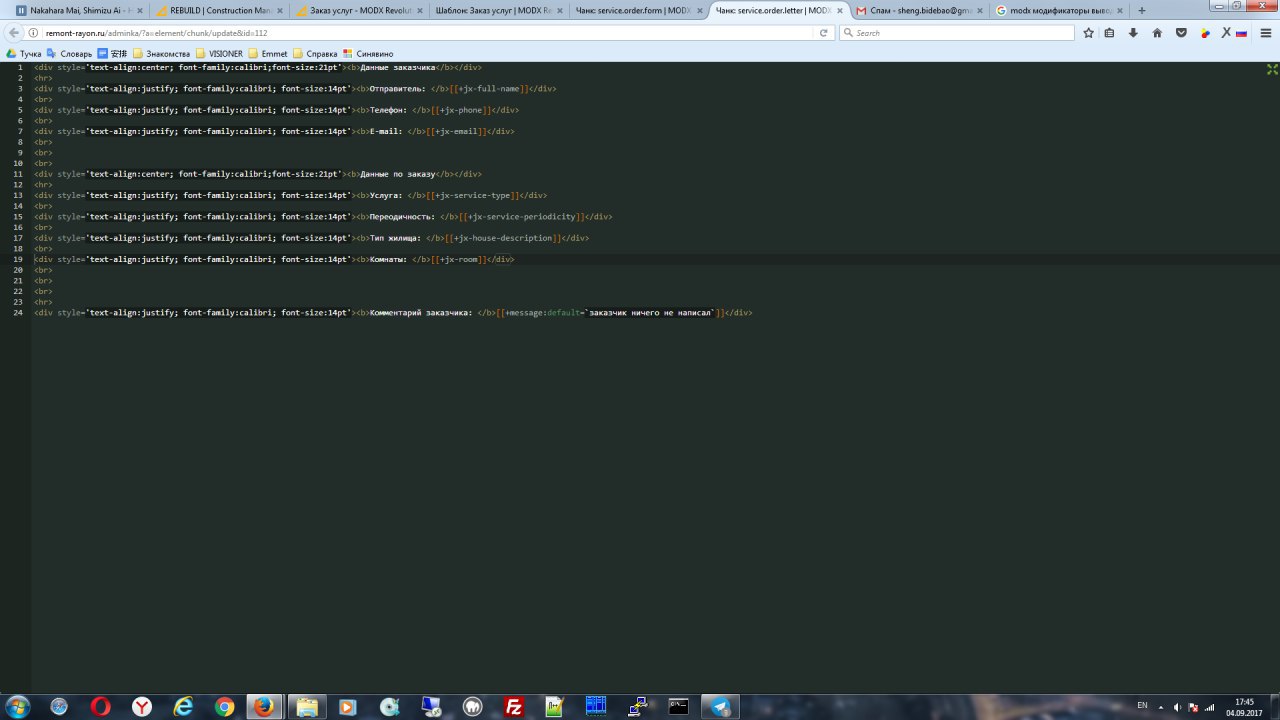Image resolution: width=1280 pixels, height=720 pixels.
Task: Bookmark this page with the star icon
Action: pos(1088,33)
